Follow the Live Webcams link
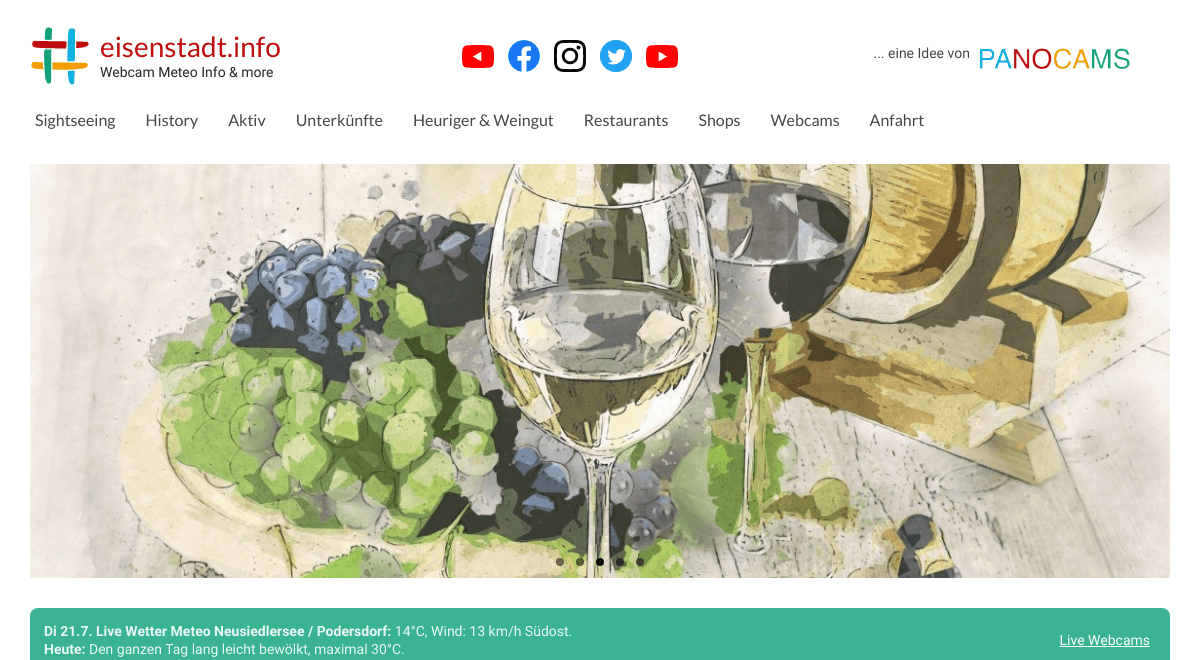 point(1105,640)
